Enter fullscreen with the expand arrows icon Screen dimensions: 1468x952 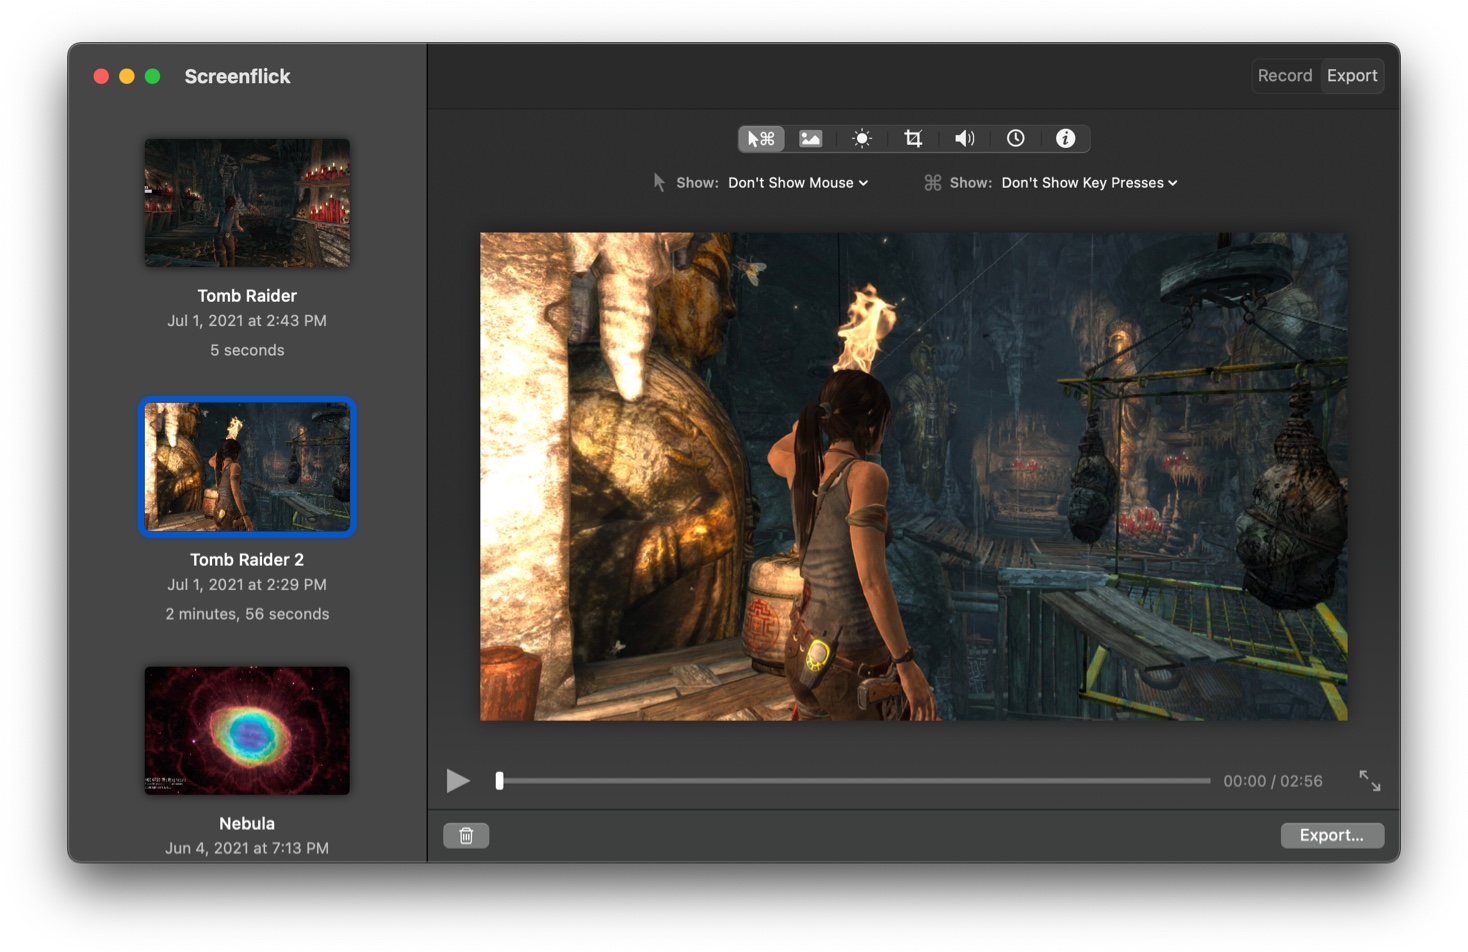[1370, 780]
